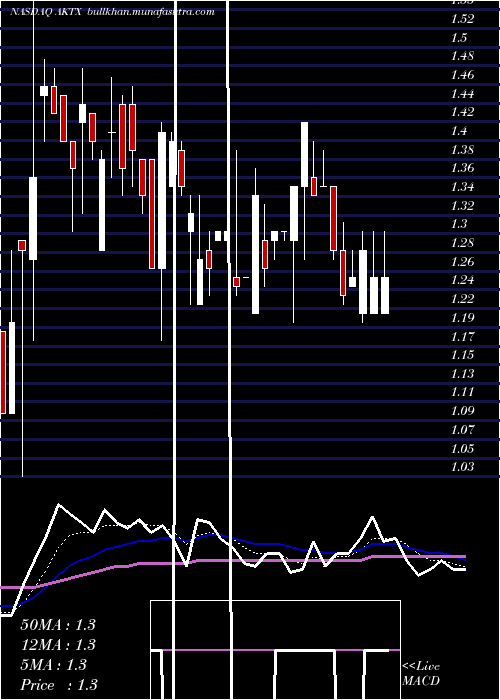Click the <<Live MACD label

[421, 674]
